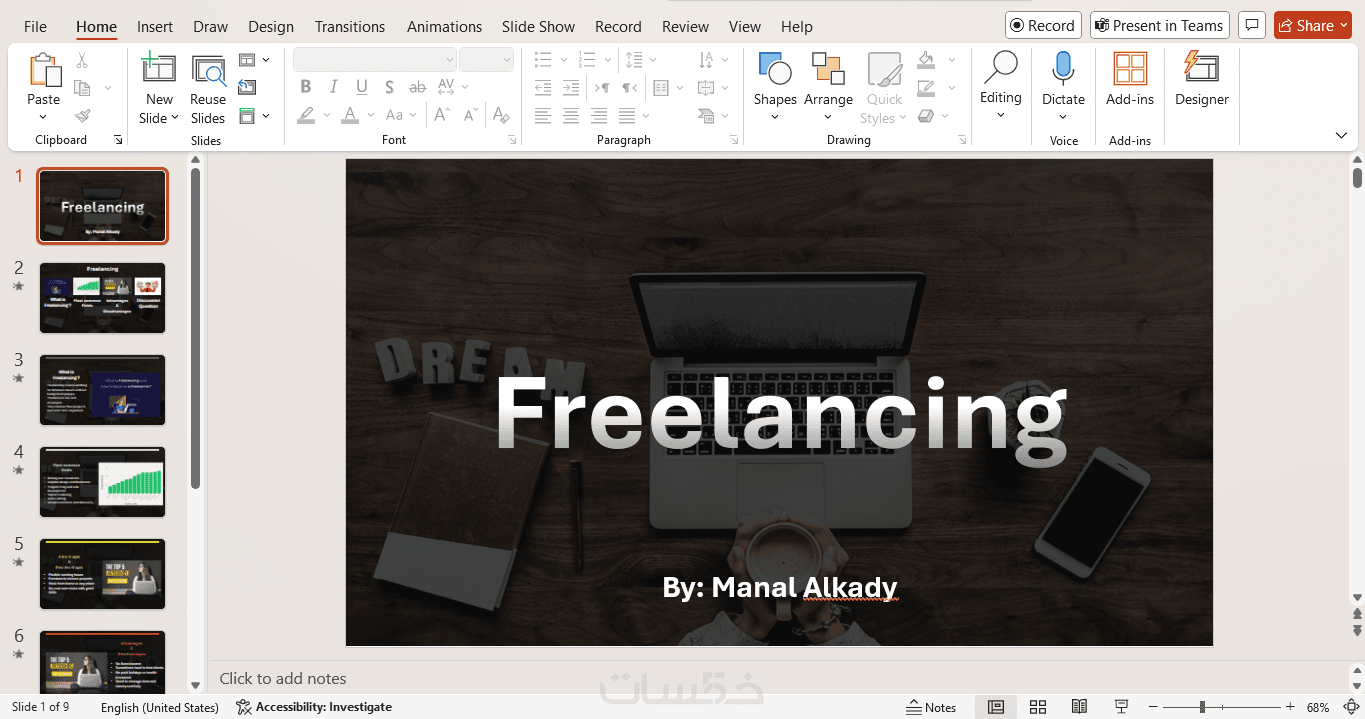This screenshot has height=719, width=1365.
Task: Click the Shape Fill paint bucket
Action: tap(926, 60)
